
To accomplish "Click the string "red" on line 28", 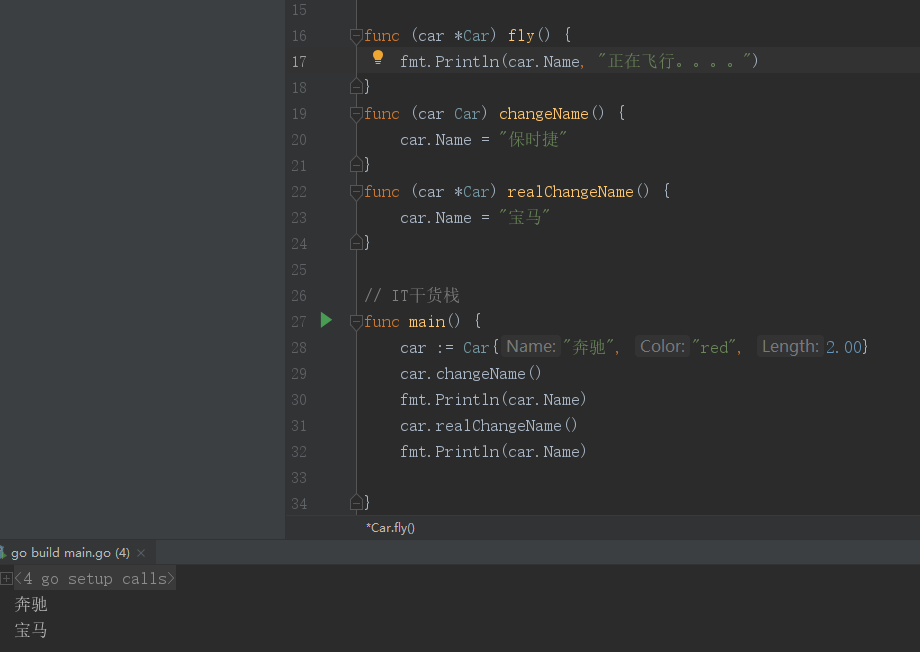I will click(713, 347).
